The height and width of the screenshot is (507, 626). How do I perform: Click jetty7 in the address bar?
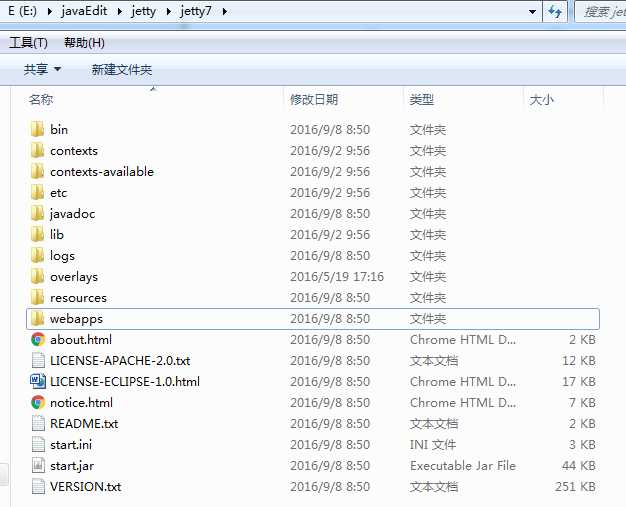pos(196,11)
